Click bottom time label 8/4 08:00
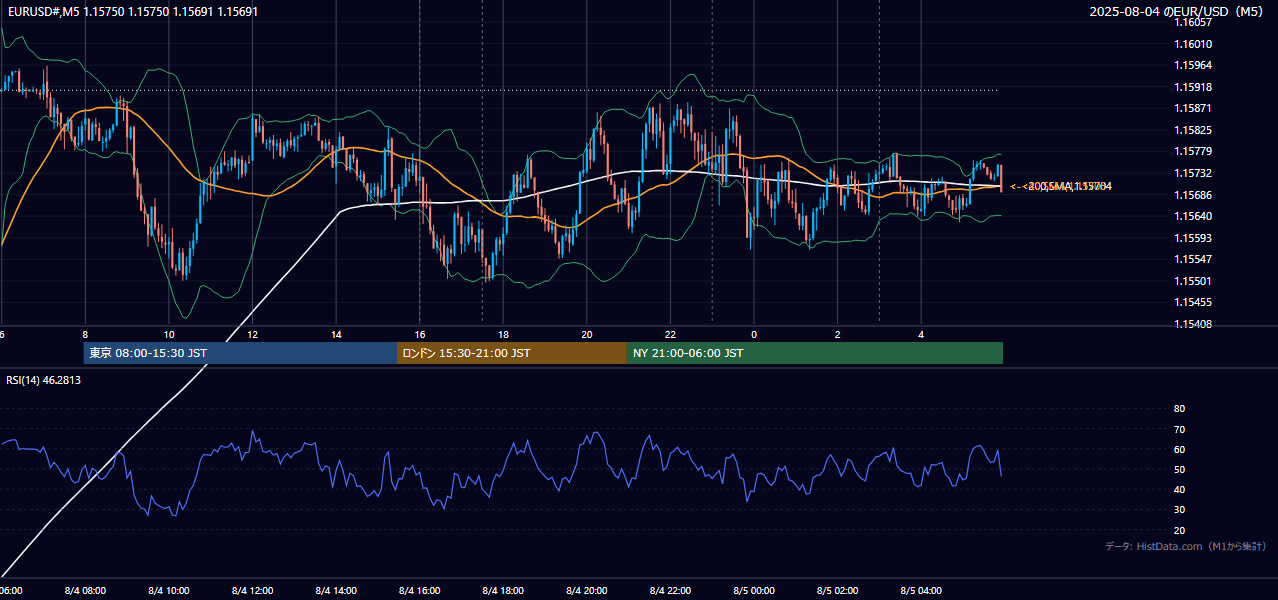Image resolution: width=1278 pixels, height=600 pixels. 84,591
